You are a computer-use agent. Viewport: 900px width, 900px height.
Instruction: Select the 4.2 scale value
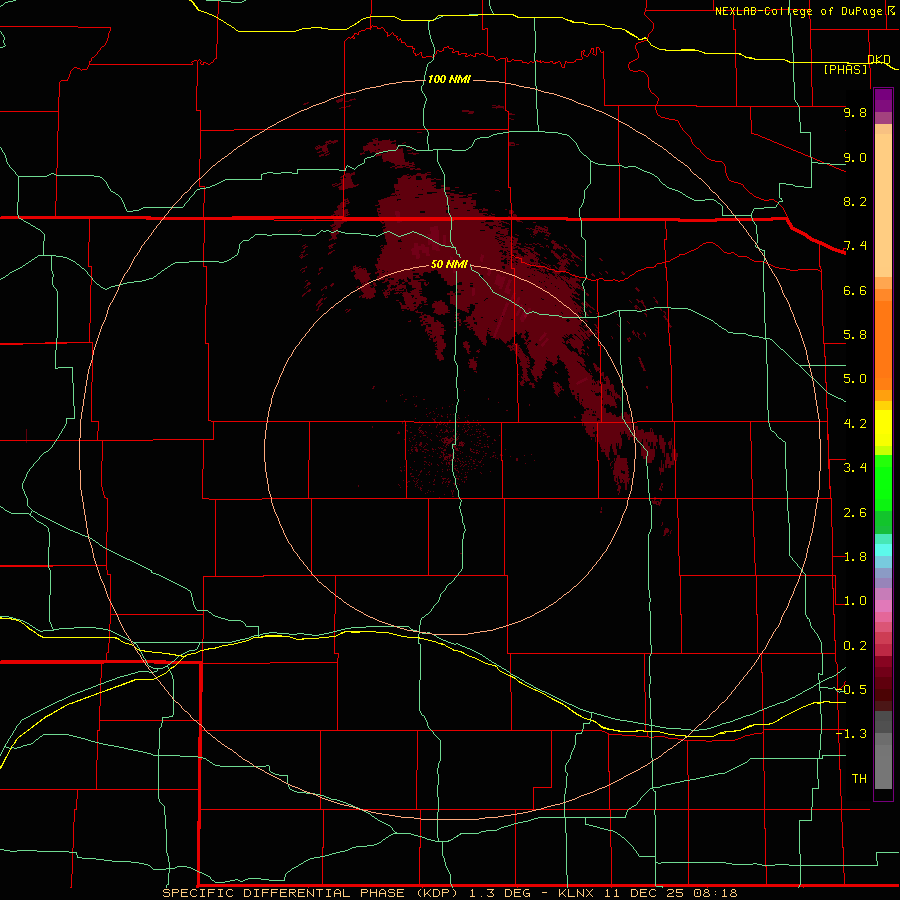[x=855, y=424]
